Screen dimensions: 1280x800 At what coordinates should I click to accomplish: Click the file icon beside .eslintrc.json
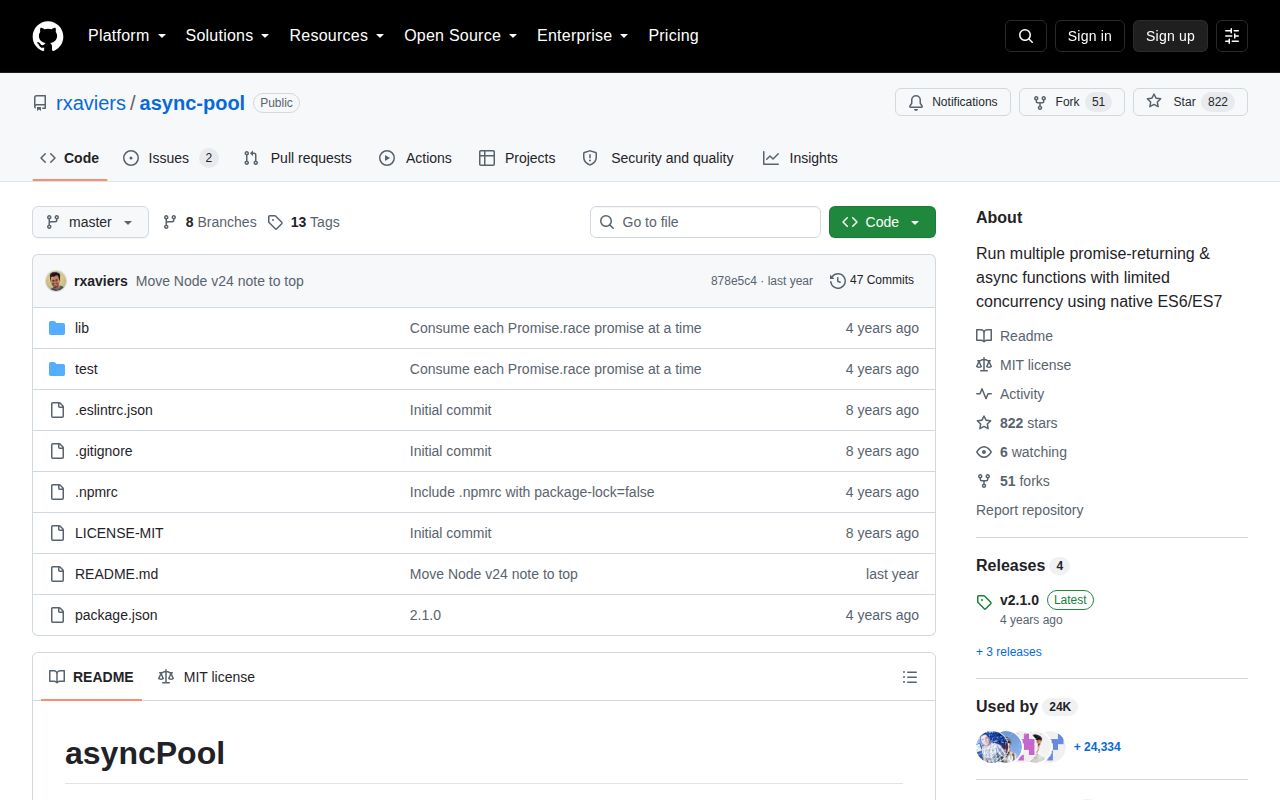[57, 410]
